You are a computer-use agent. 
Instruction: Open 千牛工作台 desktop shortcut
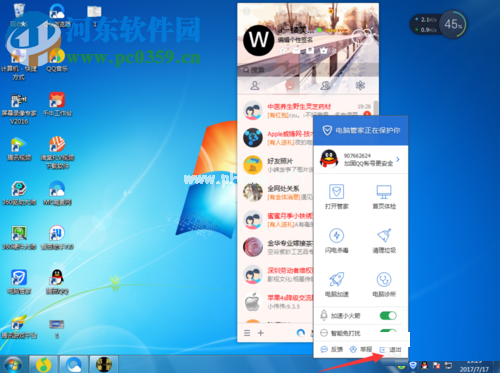(x=57, y=104)
